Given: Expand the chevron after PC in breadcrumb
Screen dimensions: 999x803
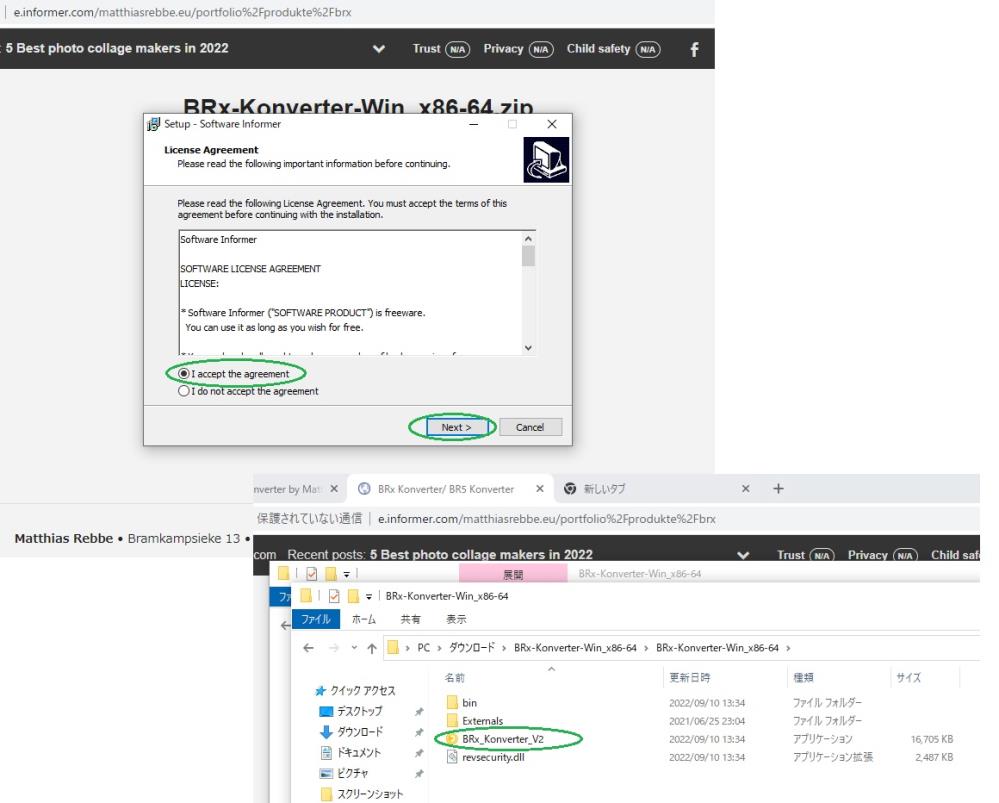Looking at the screenshot, I should (440, 648).
